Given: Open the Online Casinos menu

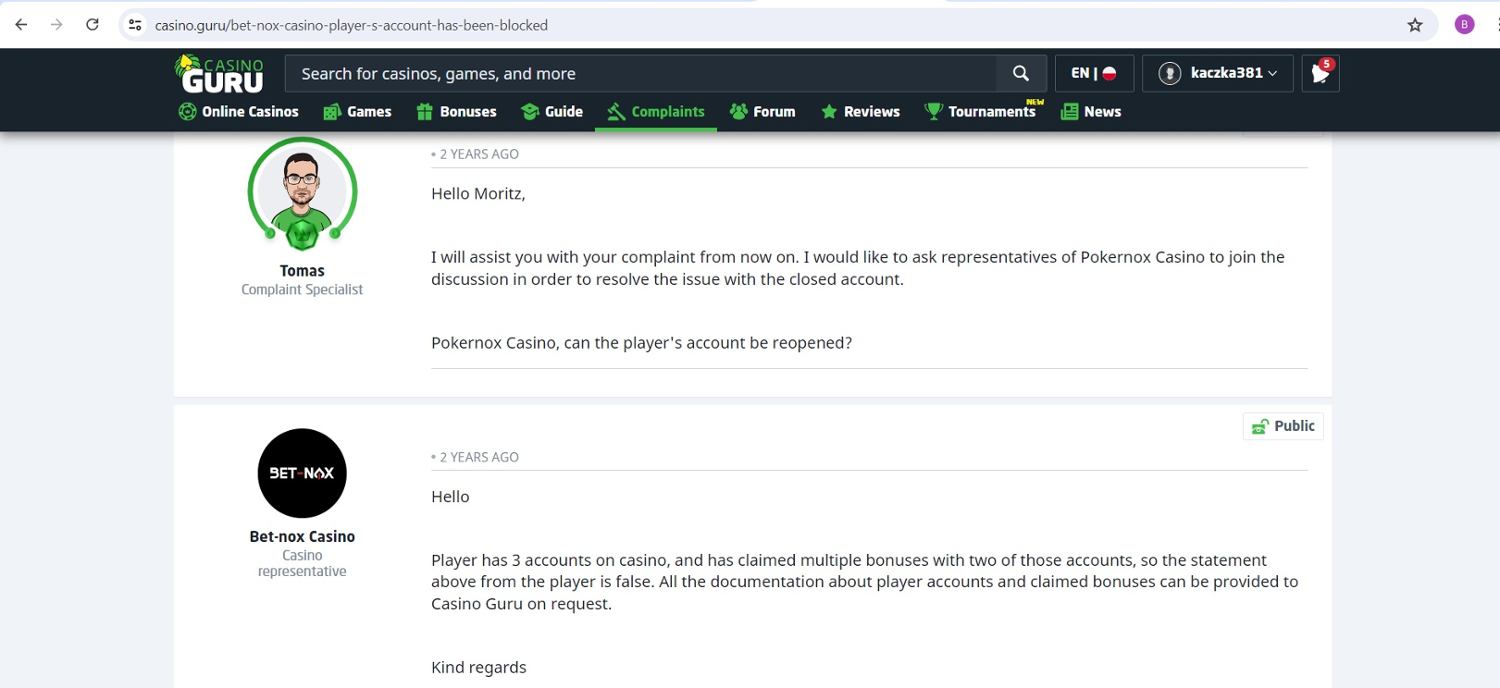Looking at the screenshot, I should (x=238, y=112).
